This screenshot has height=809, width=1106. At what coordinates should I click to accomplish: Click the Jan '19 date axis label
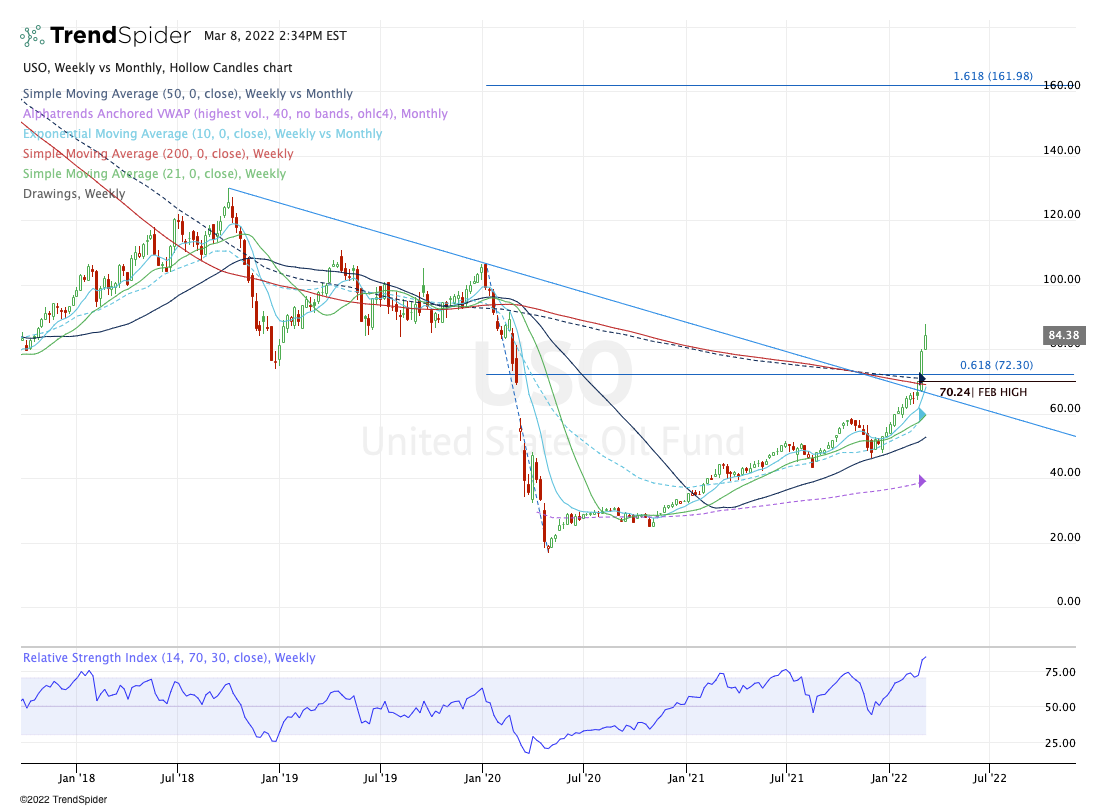click(x=279, y=779)
